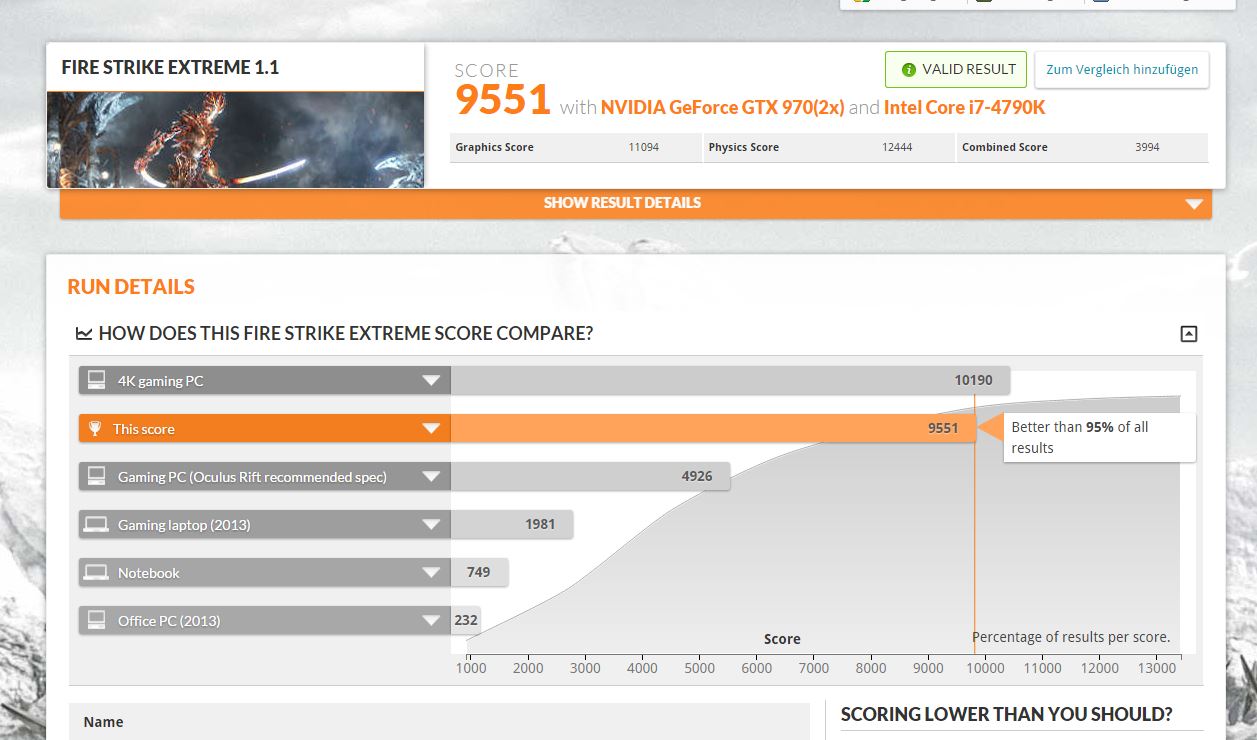Click the green Valid Result check icon
1257x740 pixels.
point(908,70)
